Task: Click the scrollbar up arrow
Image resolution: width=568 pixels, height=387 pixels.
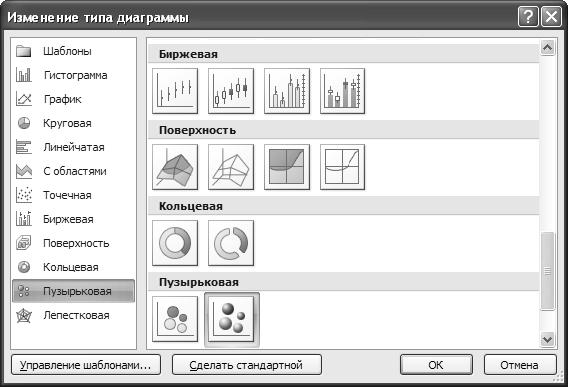Action: coord(547,47)
